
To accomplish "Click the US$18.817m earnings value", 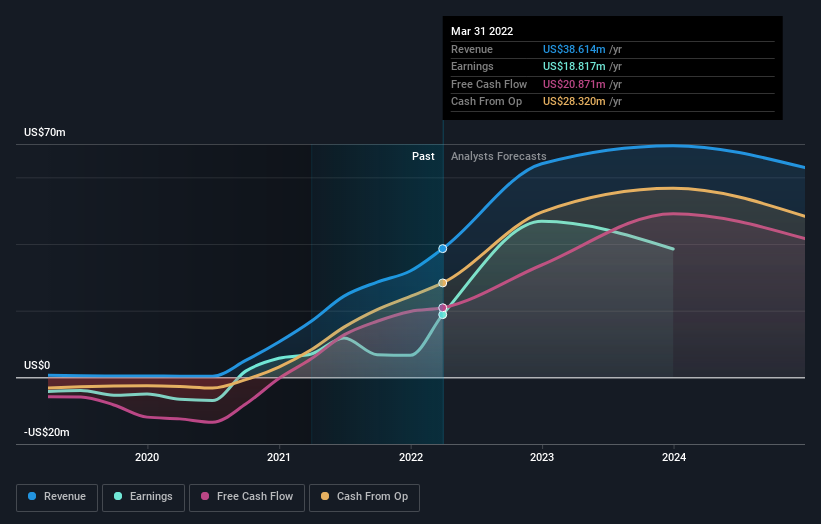I will [574, 66].
